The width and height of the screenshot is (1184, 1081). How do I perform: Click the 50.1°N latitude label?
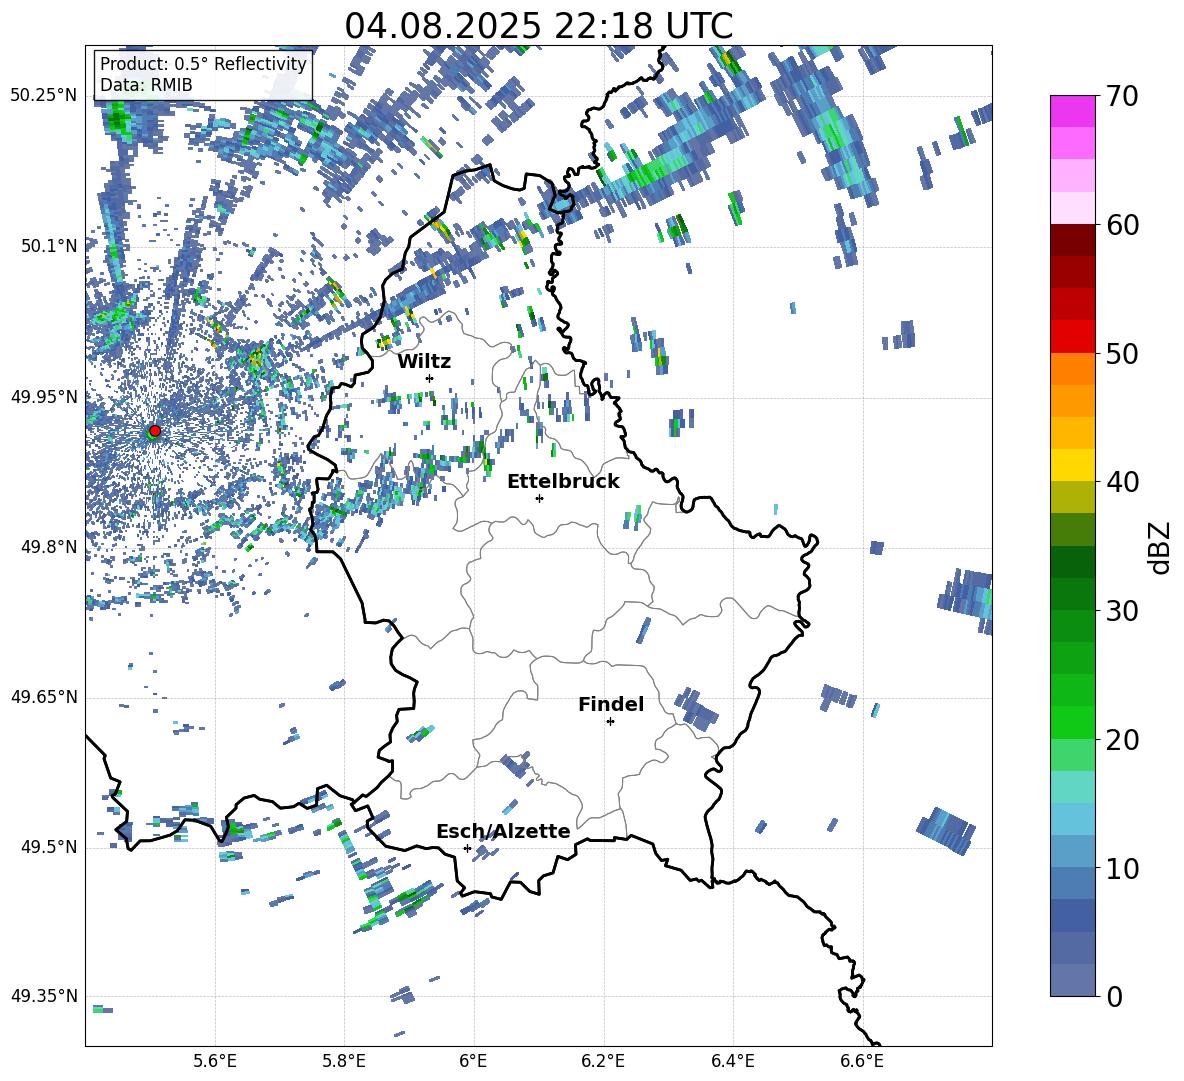[x=49, y=246]
